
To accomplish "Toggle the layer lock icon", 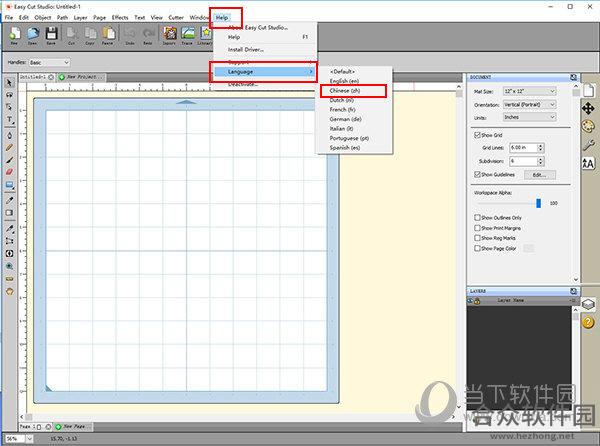I will click(477, 301).
